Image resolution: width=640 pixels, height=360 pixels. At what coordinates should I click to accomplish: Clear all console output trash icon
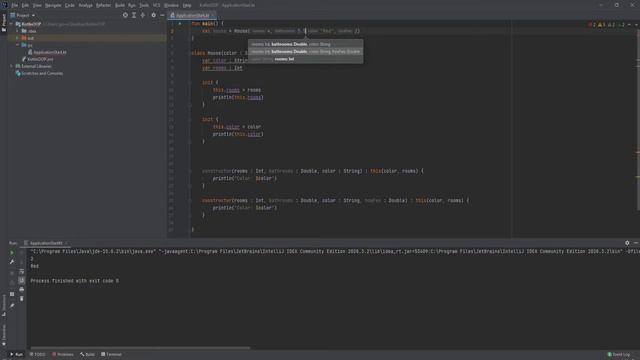coord(22,298)
